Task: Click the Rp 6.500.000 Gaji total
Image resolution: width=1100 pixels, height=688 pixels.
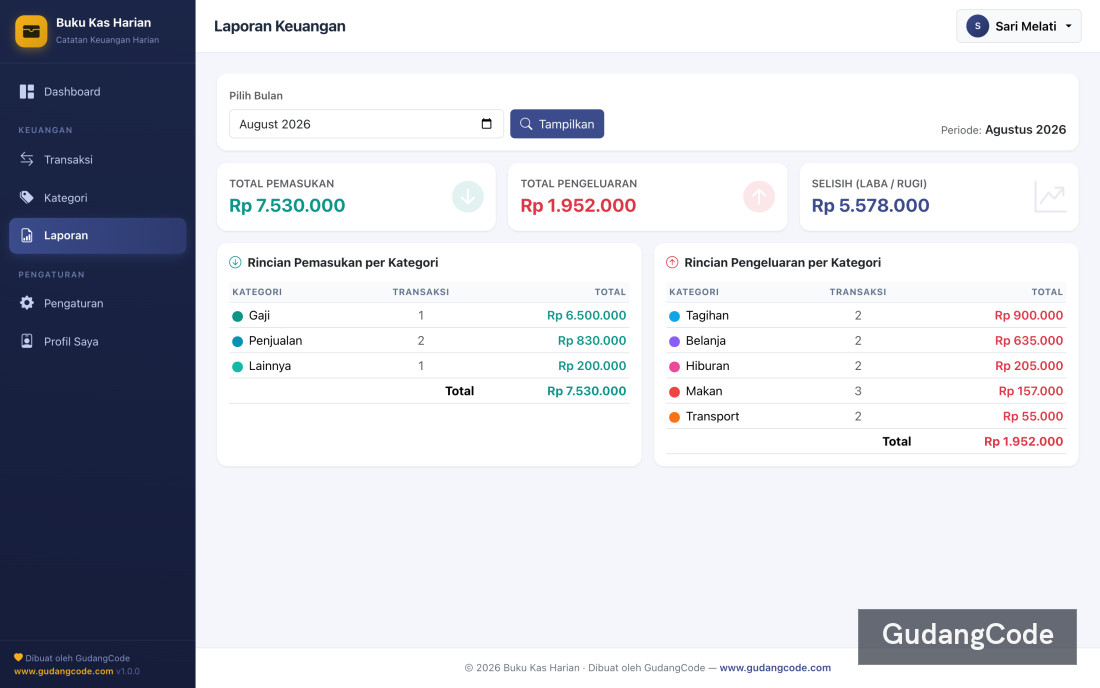Action: pos(586,316)
